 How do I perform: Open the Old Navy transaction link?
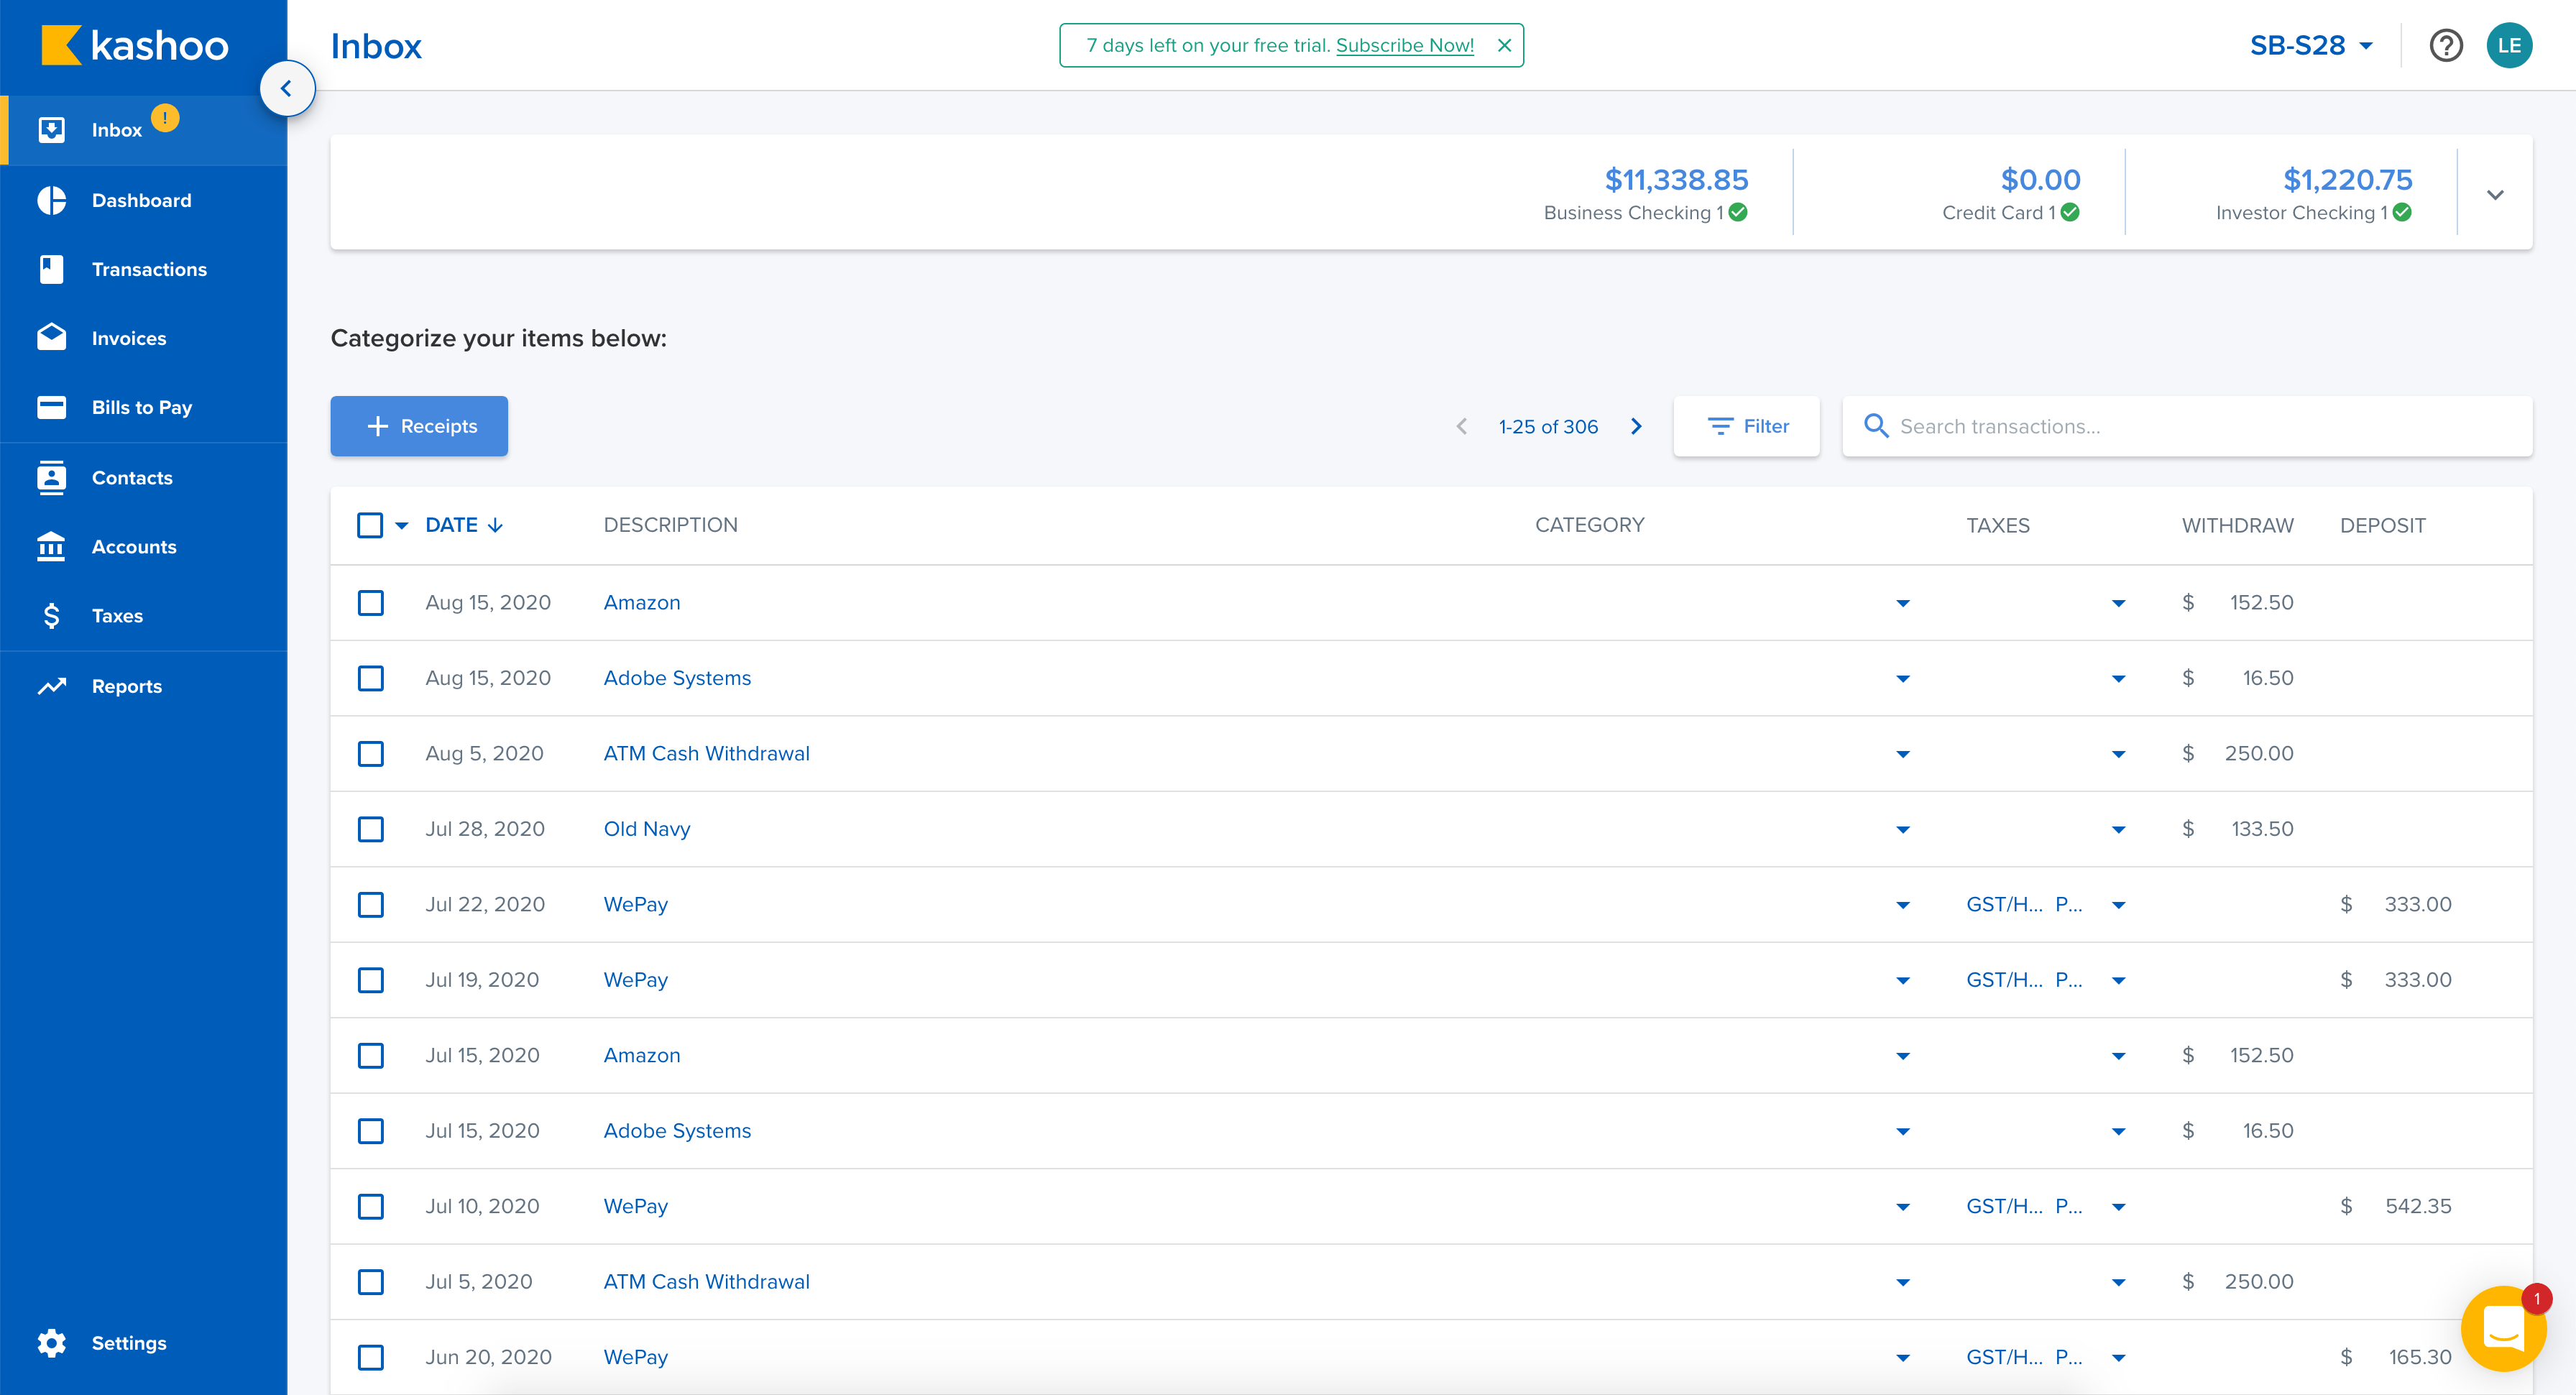pyautogui.click(x=646, y=829)
